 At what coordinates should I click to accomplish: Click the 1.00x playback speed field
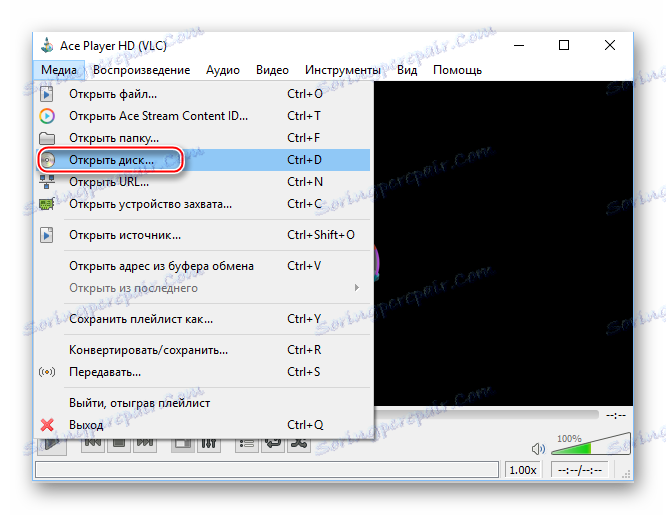tap(522, 470)
